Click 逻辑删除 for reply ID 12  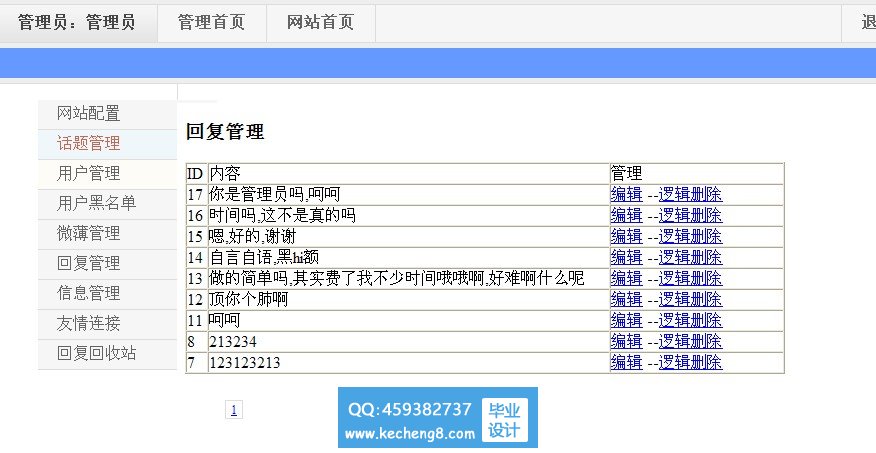pyautogui.click(x=691, y=299)
